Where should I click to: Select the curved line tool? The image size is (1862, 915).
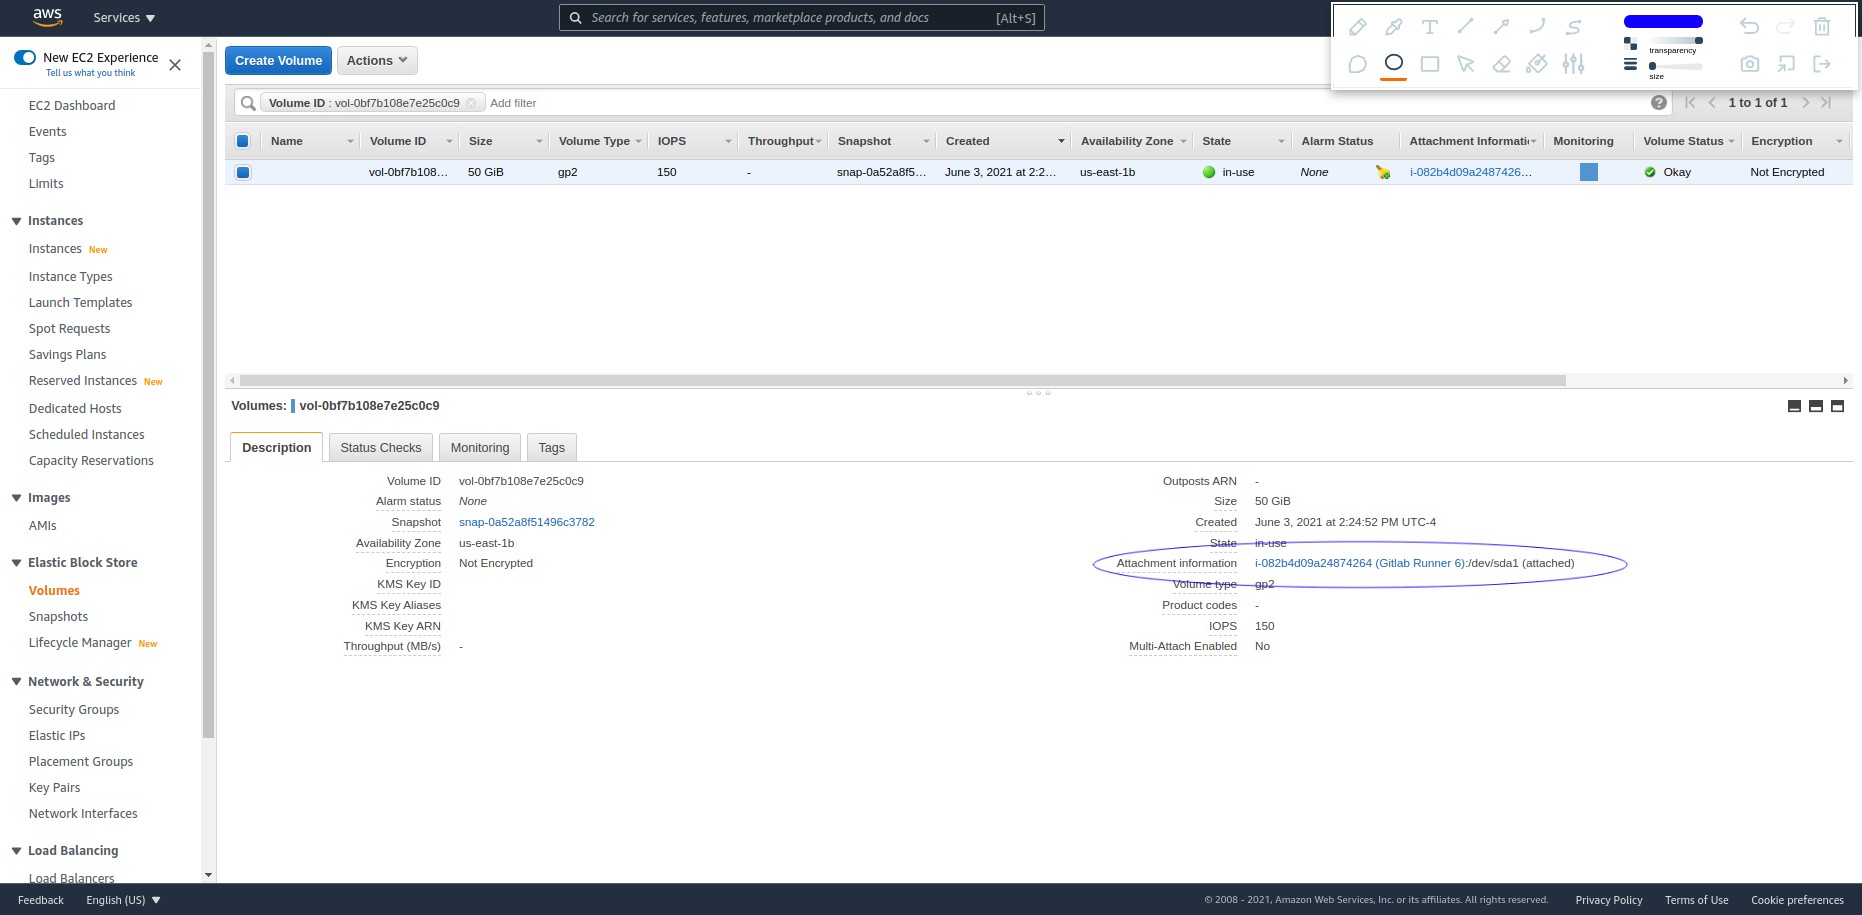click(x=1537, y=27)
